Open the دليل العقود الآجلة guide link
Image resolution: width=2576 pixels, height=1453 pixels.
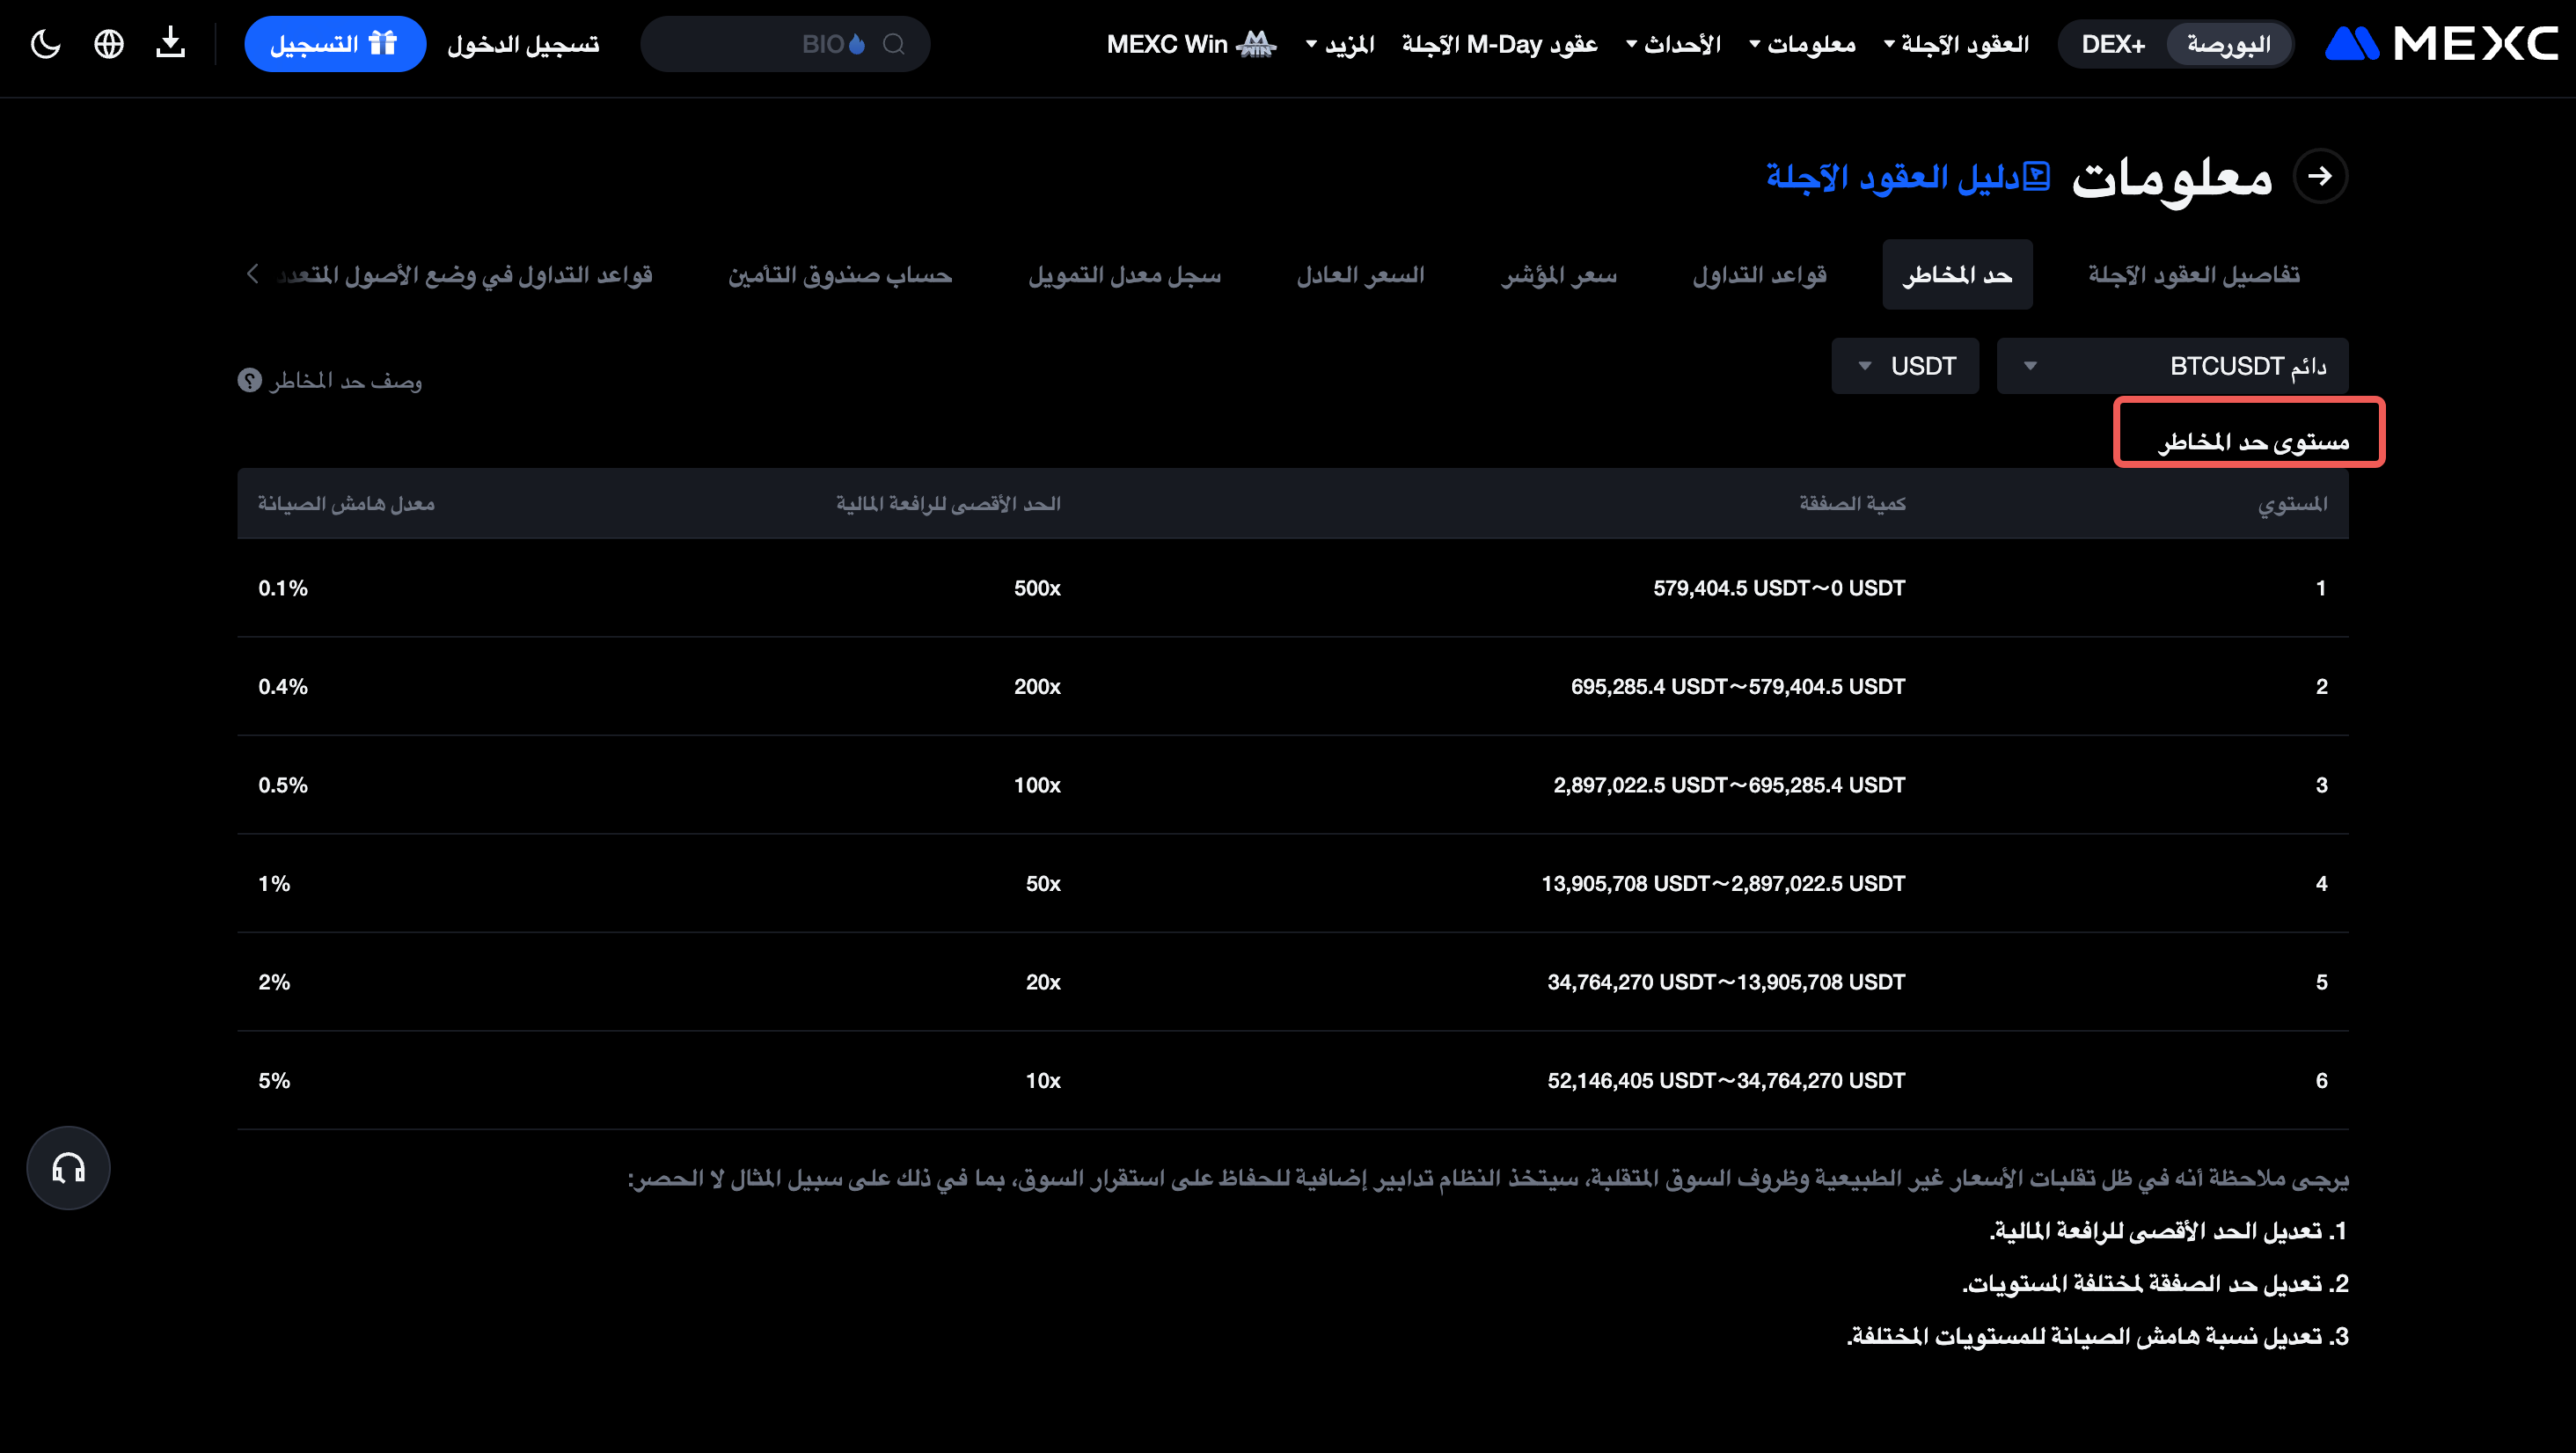point(1907,177)
